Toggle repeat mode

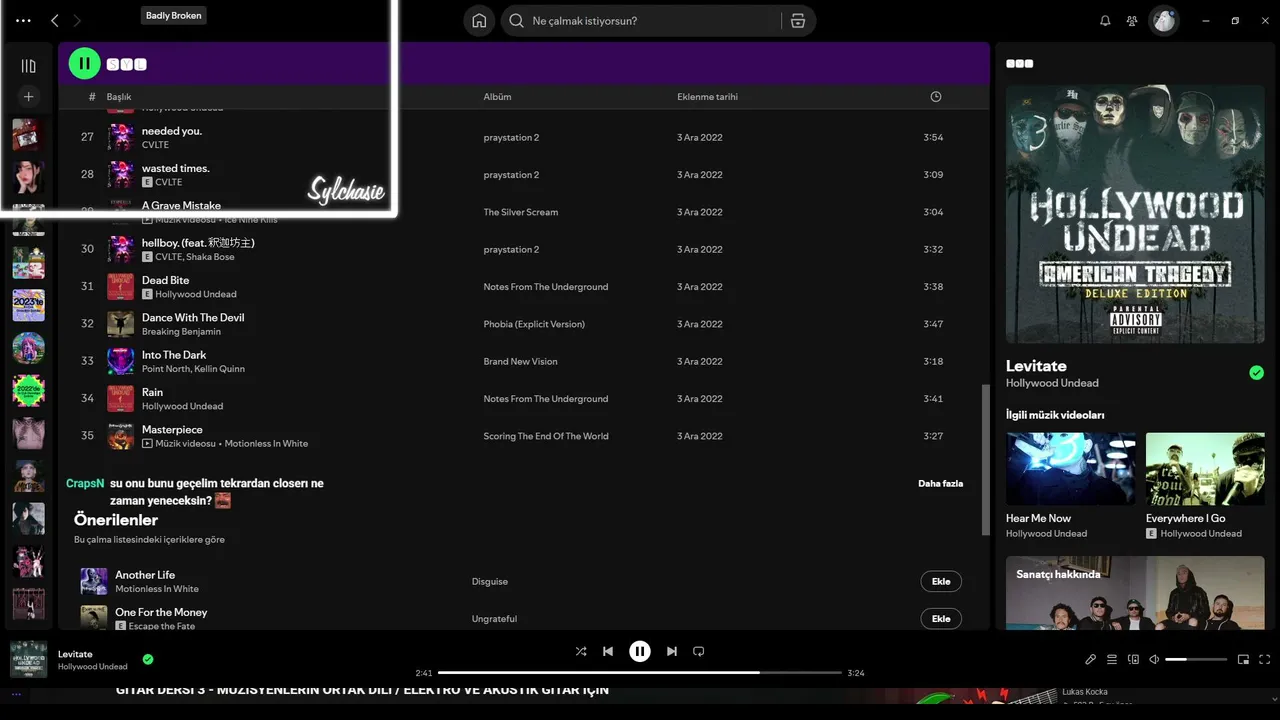pos(699,651)
